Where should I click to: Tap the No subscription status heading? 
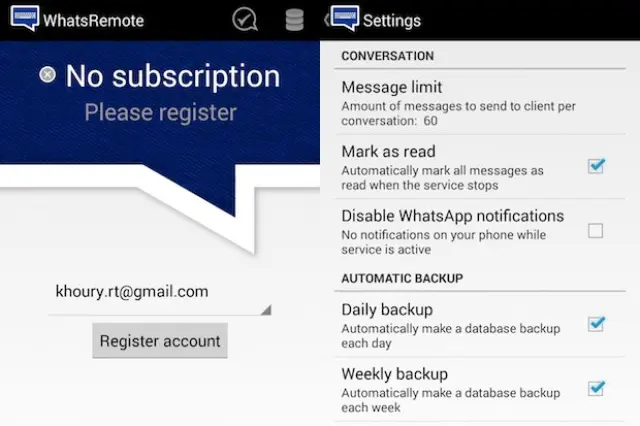172,76
